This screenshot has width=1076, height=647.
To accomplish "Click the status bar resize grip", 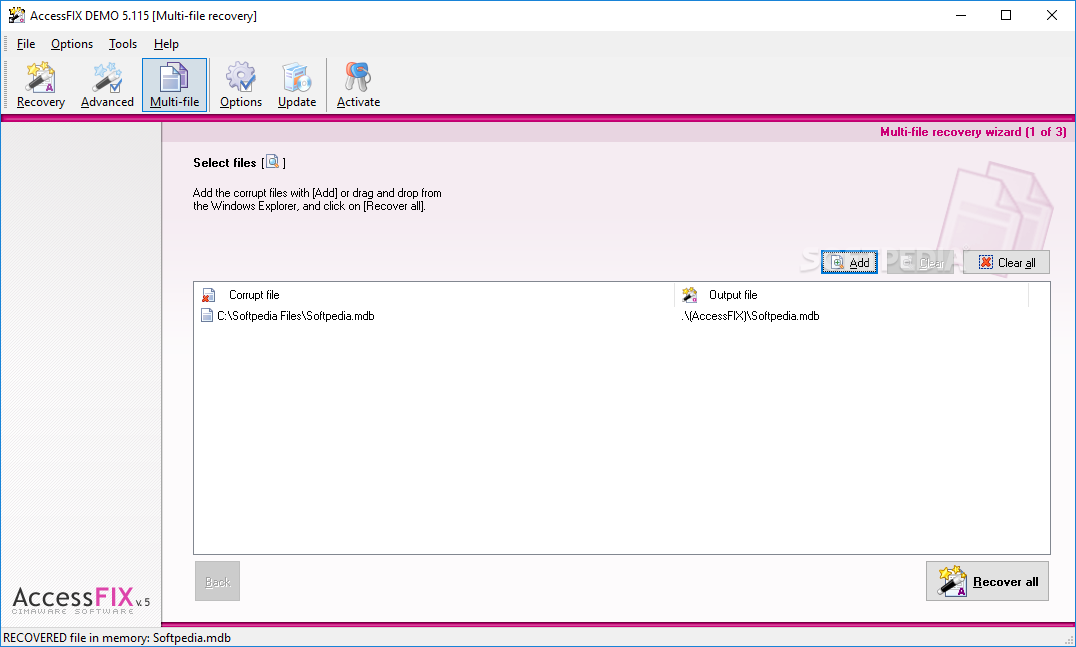I will pos(1068,639).
